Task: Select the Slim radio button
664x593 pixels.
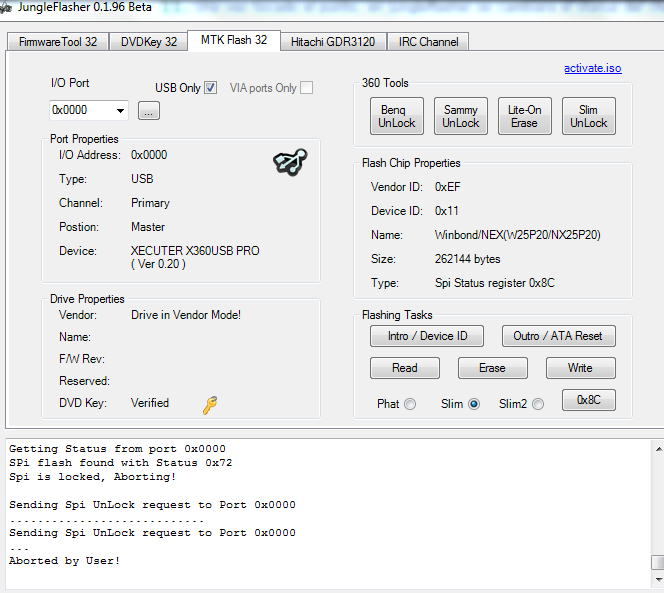Action: pyautogui.click(x=474, y=404)
